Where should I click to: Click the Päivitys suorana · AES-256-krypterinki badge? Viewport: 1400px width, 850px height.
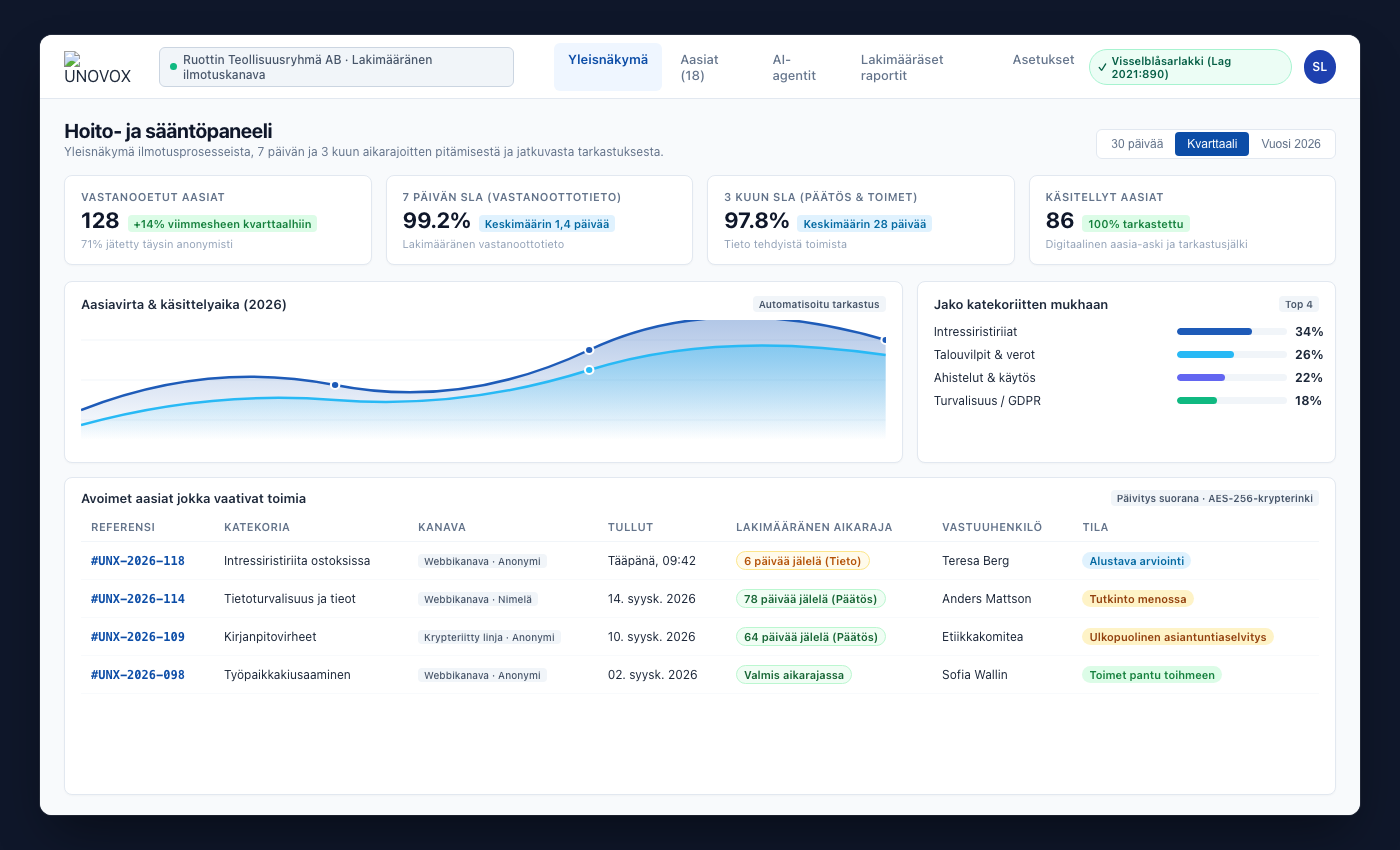click(1214, 498)
